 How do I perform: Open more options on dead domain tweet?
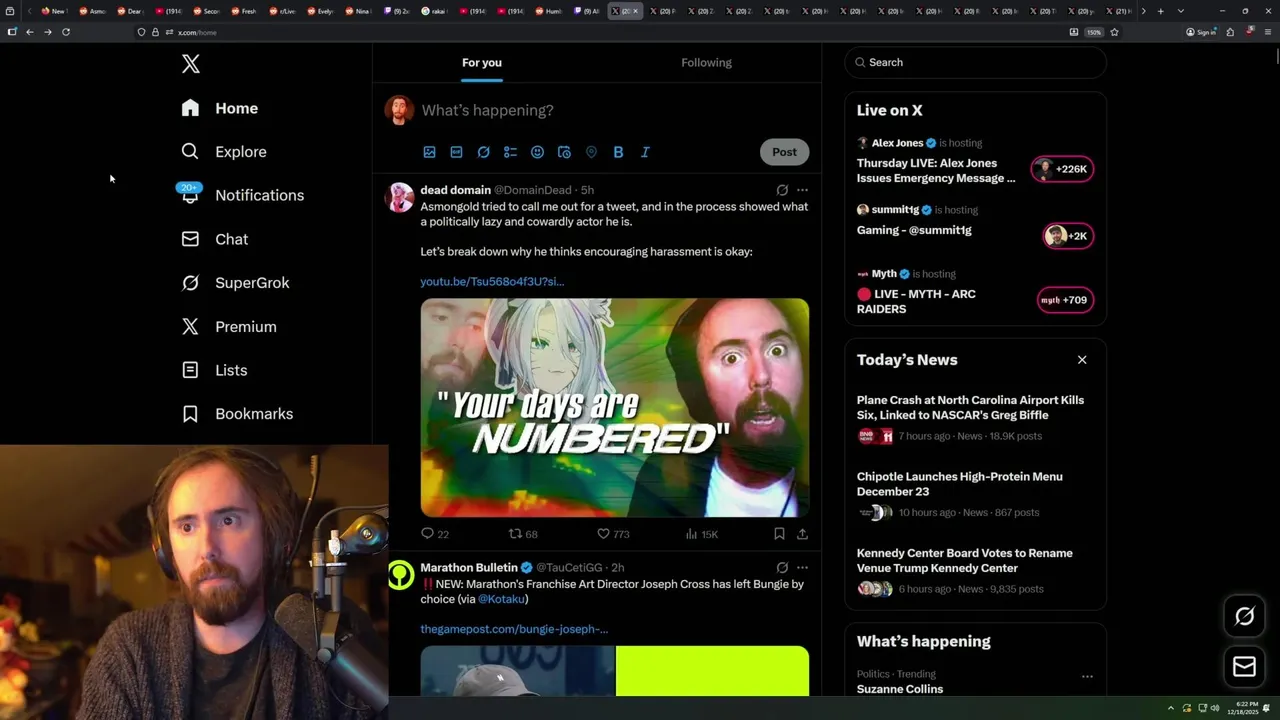[802, 190]
